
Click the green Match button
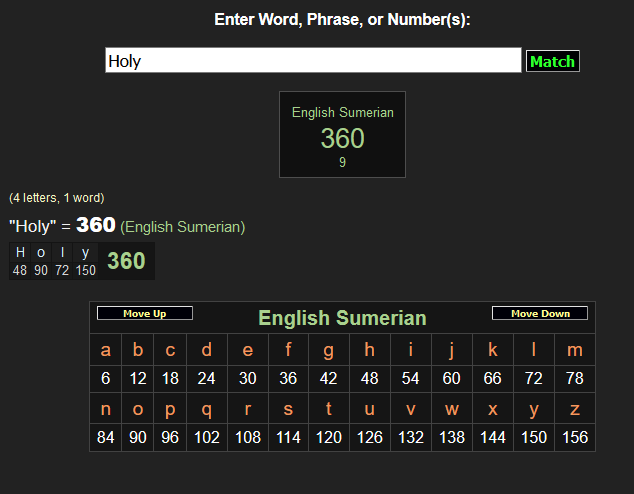553,61
